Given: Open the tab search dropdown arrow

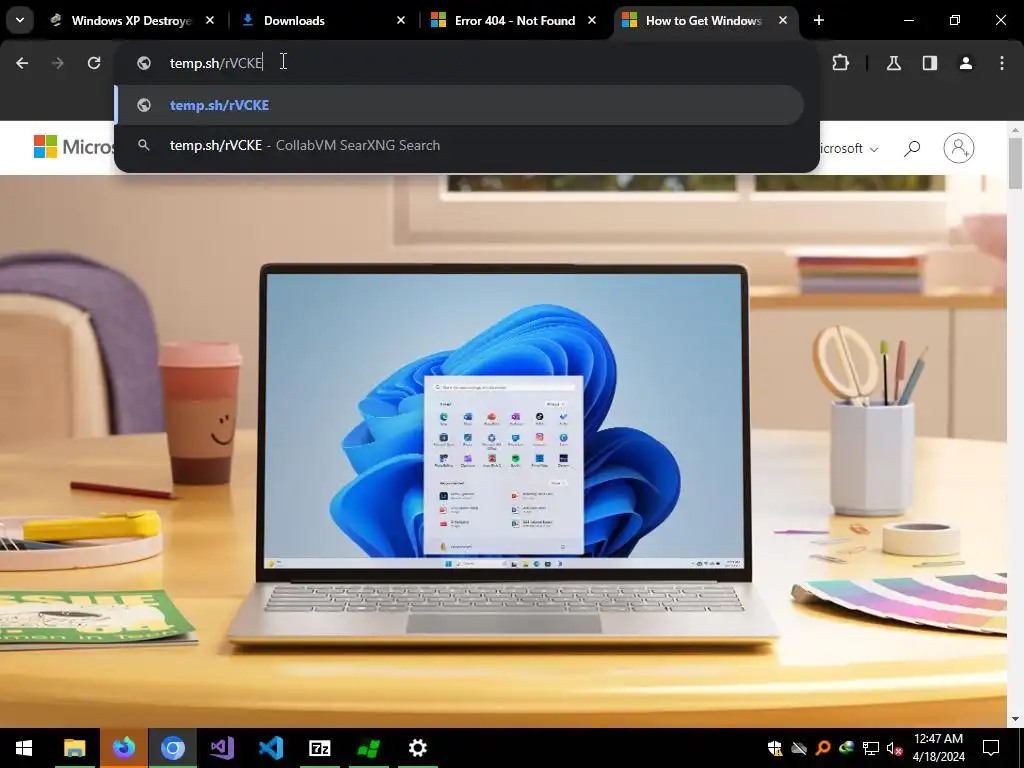Looking at the screenshot, I should (x=20, y=20).
